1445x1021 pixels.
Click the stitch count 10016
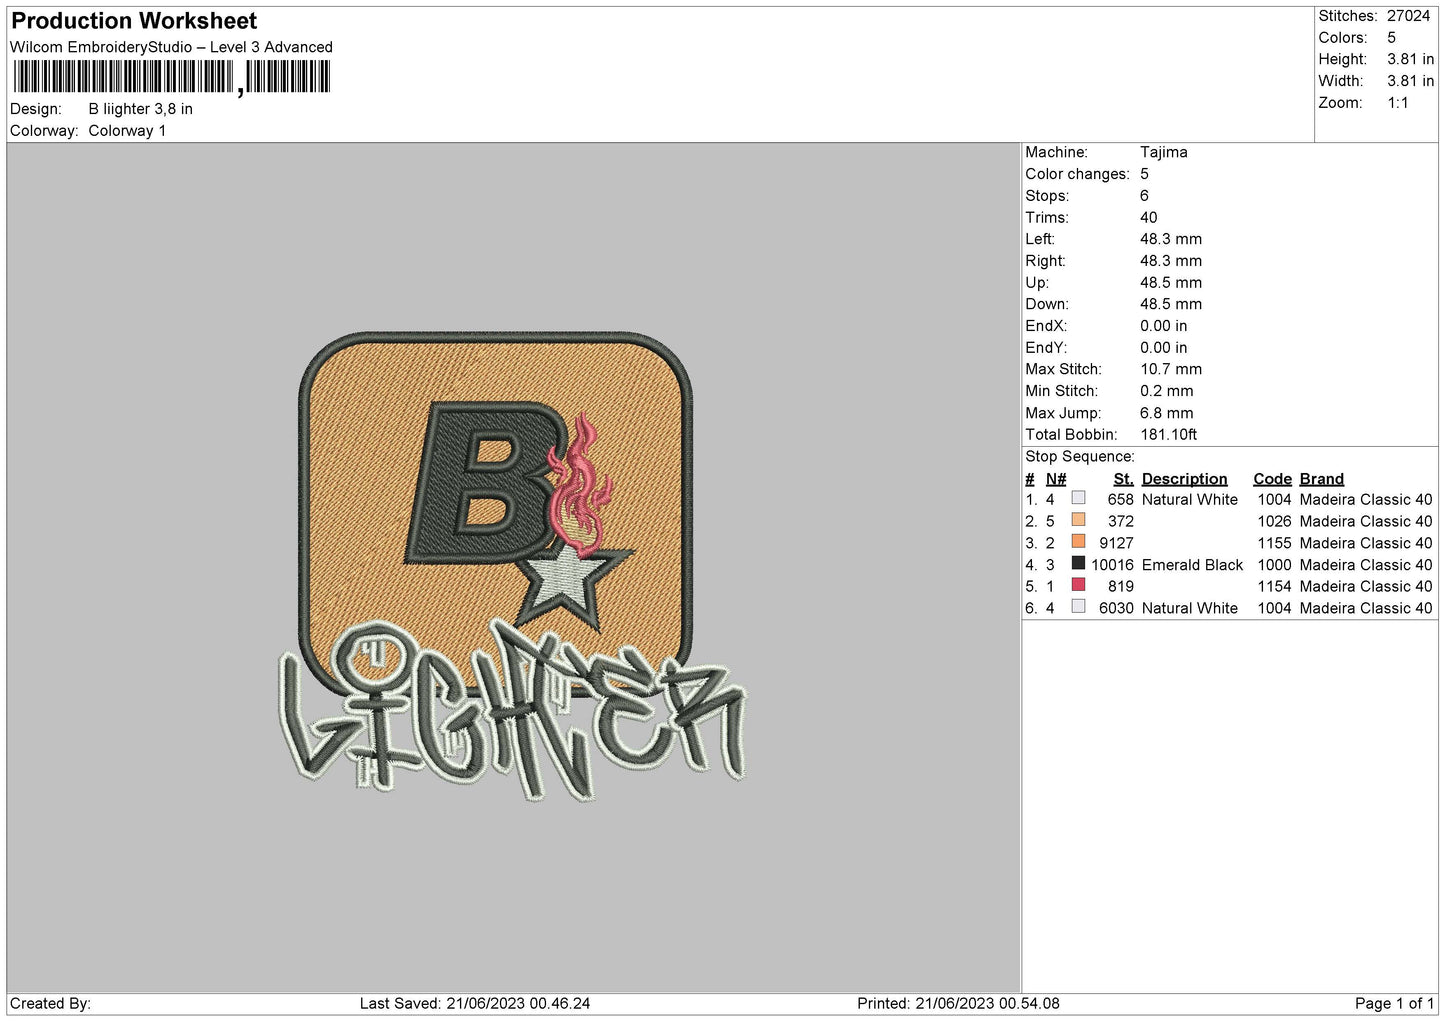[x=1112, y=565]
